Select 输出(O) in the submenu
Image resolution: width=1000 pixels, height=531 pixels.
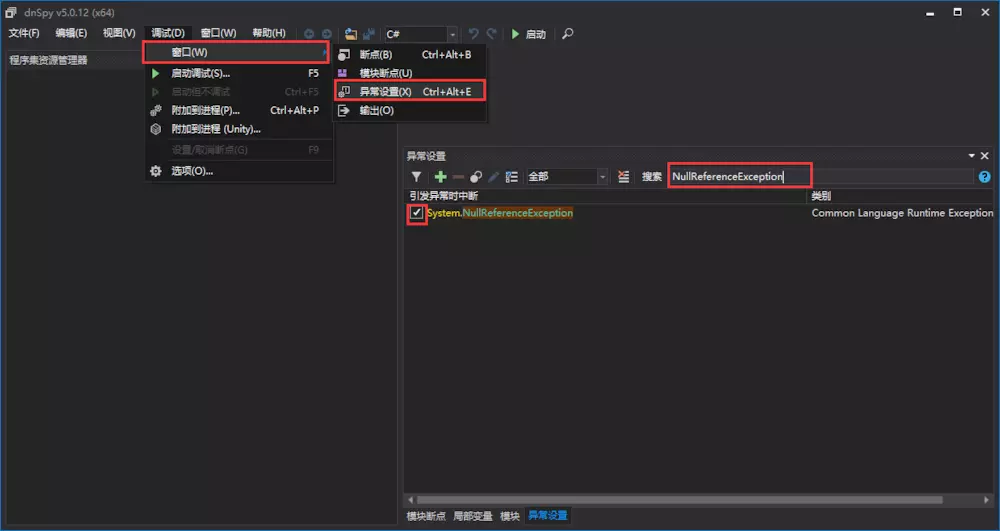tap(409, 110)
